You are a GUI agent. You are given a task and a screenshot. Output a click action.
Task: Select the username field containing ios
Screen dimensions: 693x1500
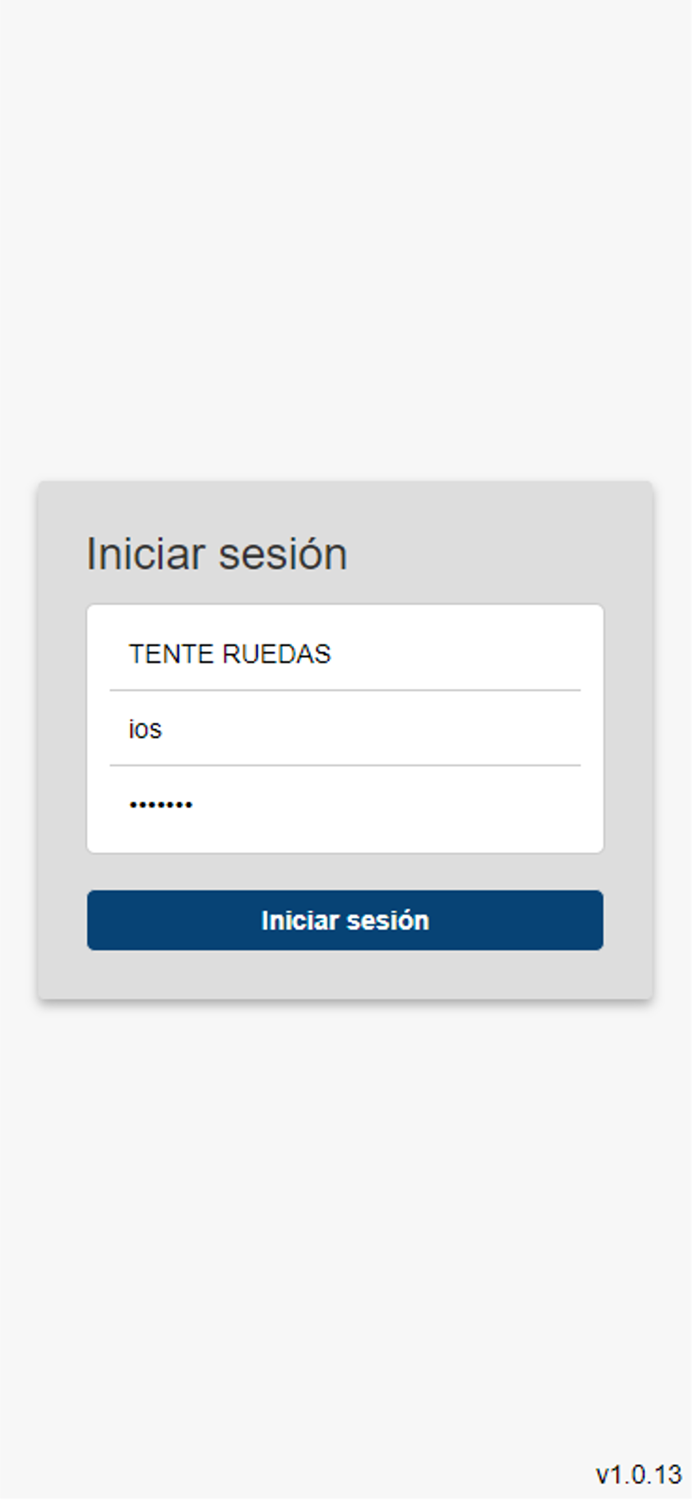pyautogui.click(x=345, y=729)
